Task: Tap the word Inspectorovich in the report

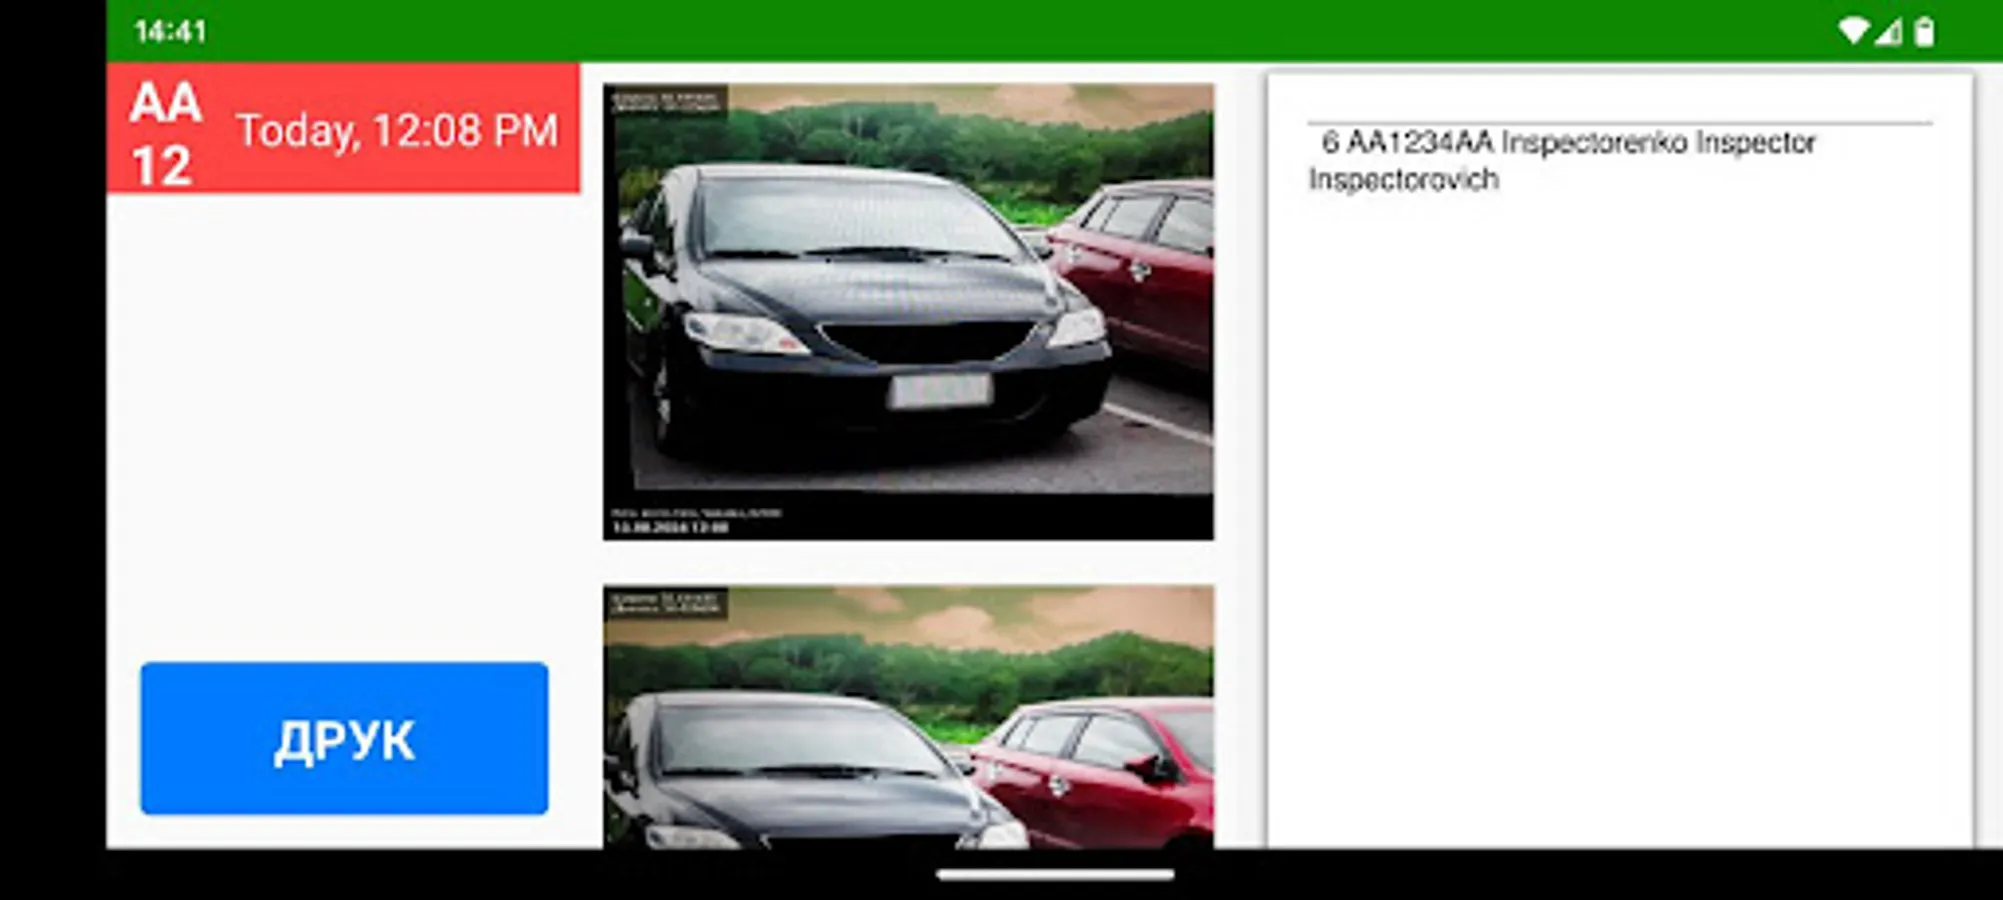Action: pos(1403,180)
